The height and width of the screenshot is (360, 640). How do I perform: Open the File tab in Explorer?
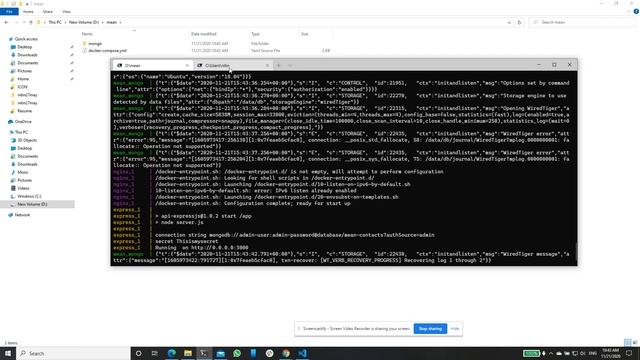click(9, 11)
